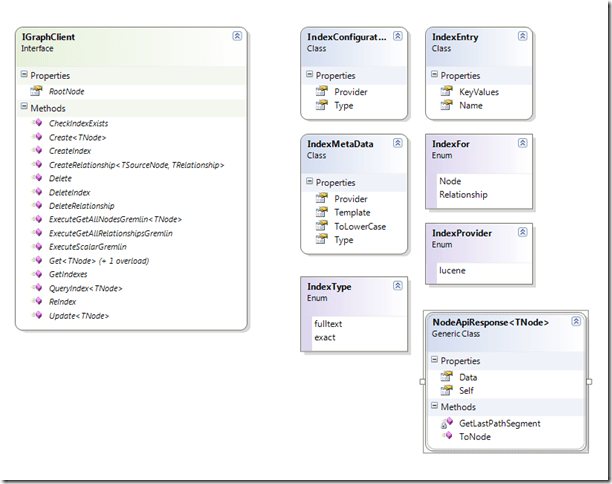Image resolution: width=612 pixels, height=484 pixels.
Task: Select the fulltext value in IndexType
Action: (x=330, y=324)
